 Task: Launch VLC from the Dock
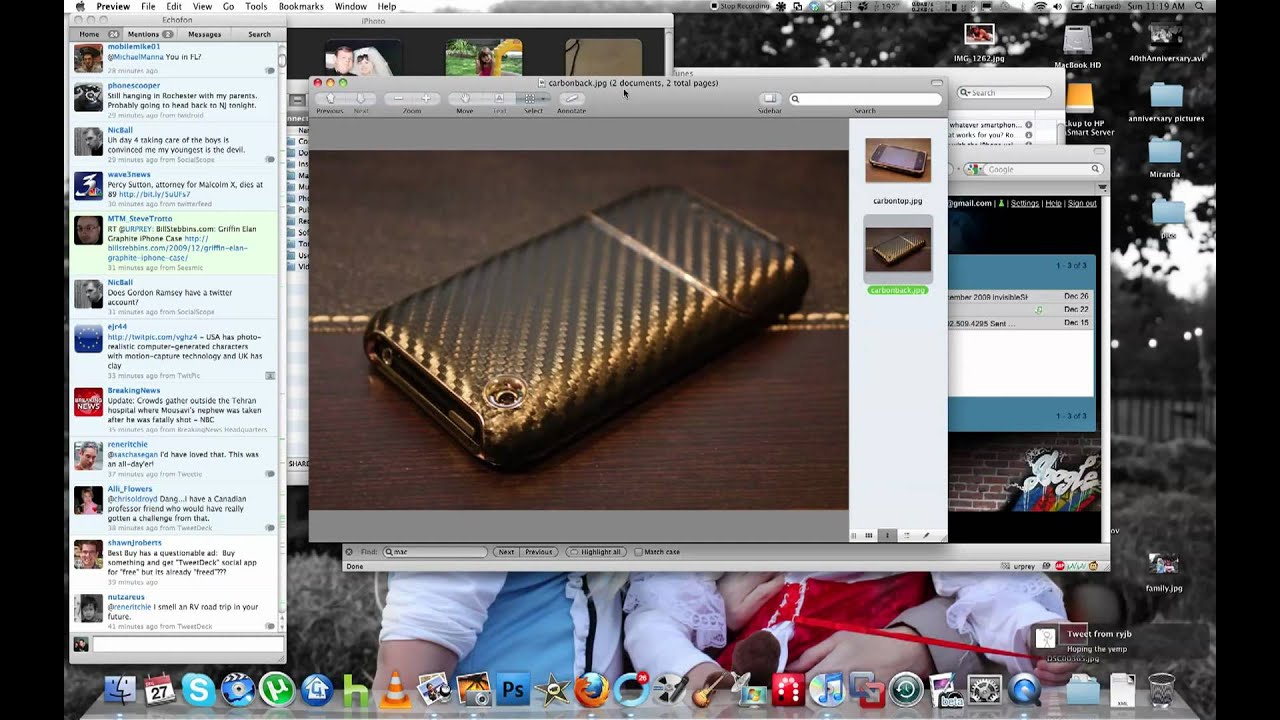point(396,690)
